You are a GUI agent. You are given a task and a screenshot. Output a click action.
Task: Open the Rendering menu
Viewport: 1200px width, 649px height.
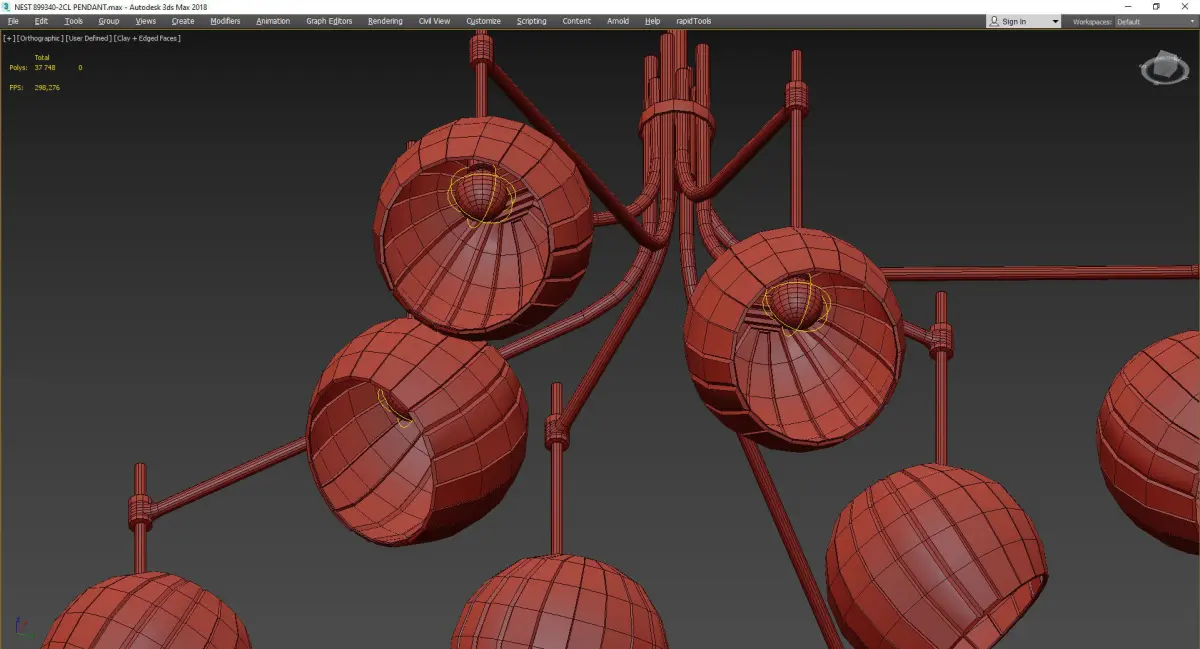[x=385, y=21]
